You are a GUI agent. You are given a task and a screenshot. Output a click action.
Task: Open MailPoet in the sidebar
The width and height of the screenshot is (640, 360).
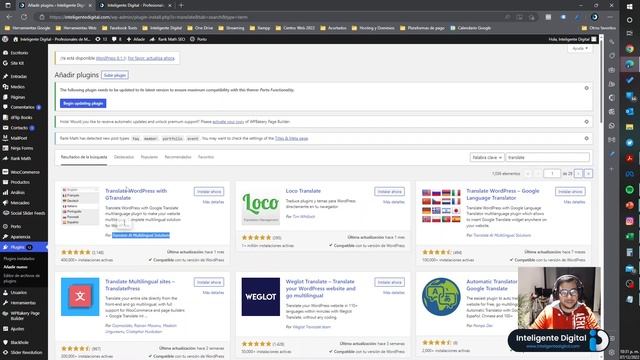19,138
